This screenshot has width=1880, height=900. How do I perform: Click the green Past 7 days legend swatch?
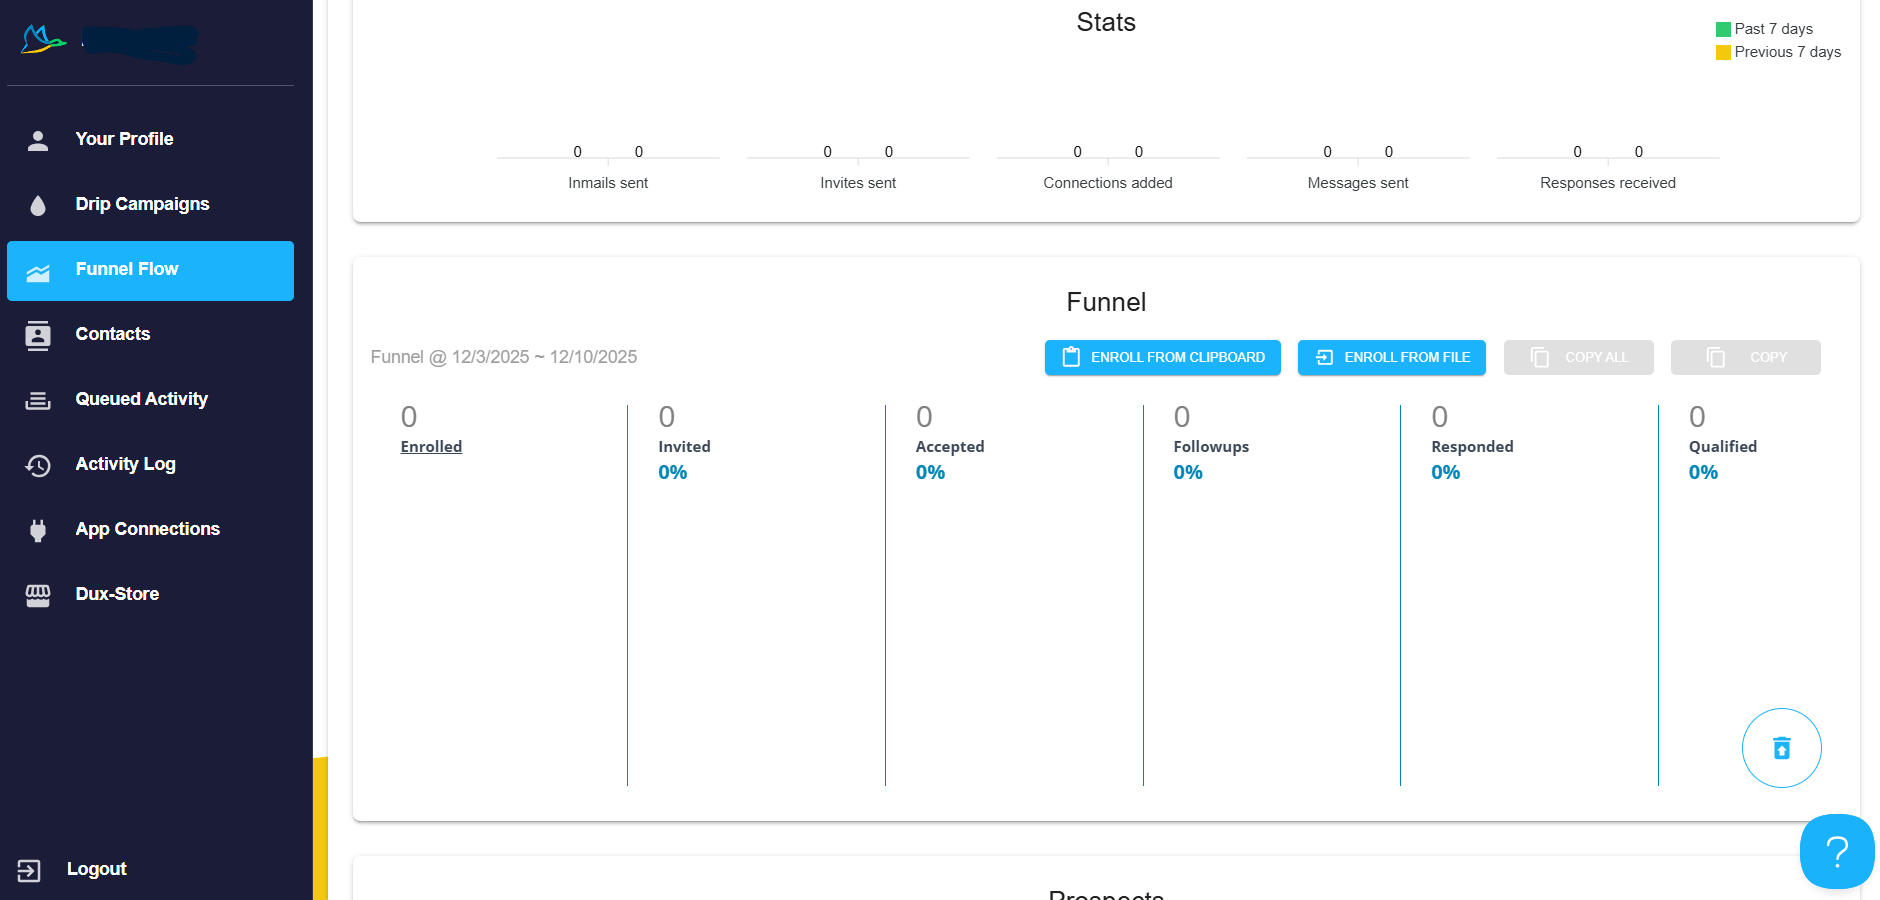pyautogui.click(x=1723, y=29)
